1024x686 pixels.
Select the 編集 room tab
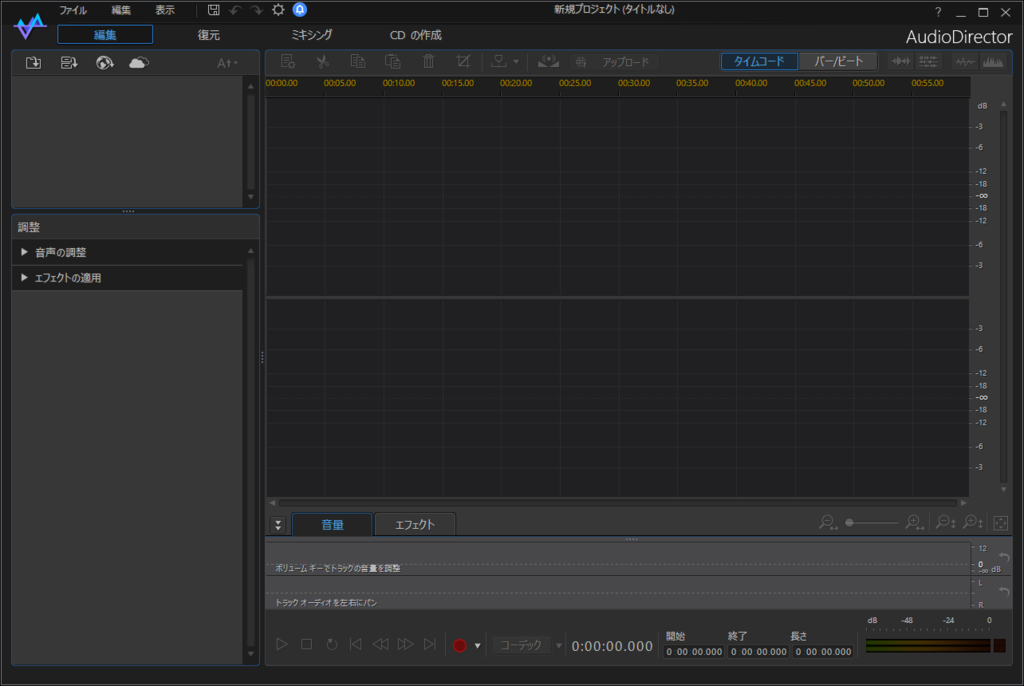click(x=105, y=35)
